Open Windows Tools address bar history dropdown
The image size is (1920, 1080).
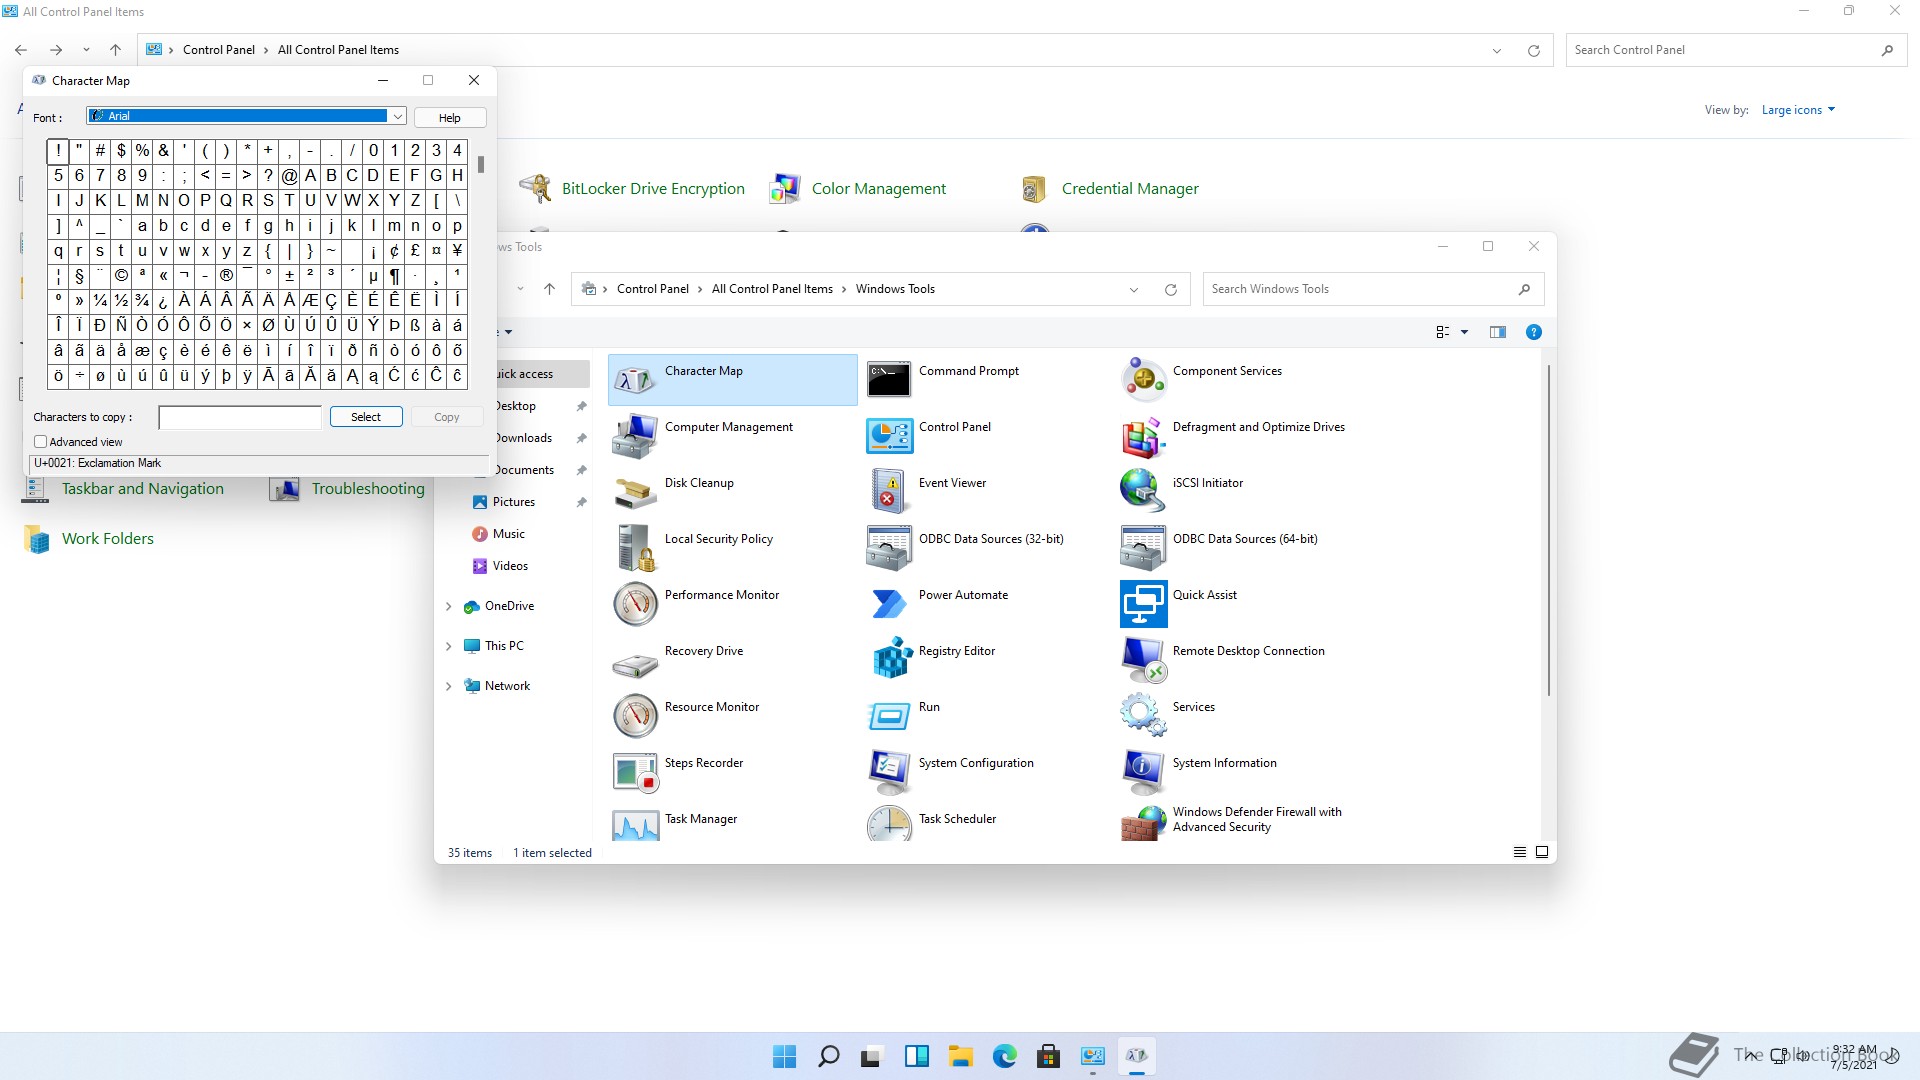pyautogui.click(x=1134, y=290)
